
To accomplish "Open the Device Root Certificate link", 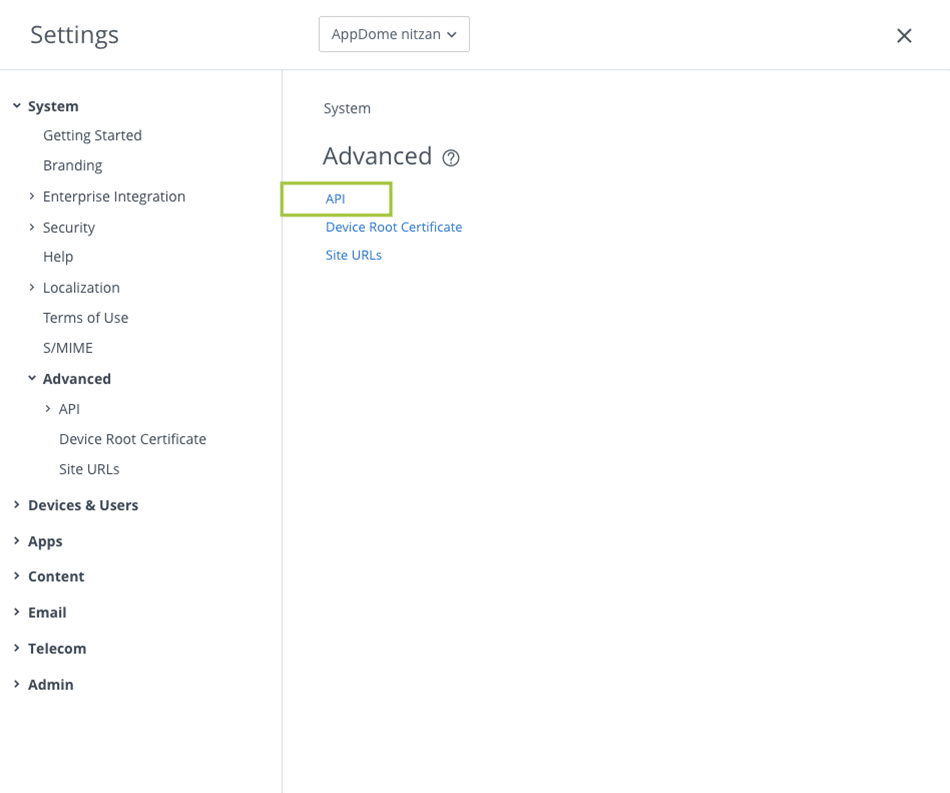I will (393, 227).
